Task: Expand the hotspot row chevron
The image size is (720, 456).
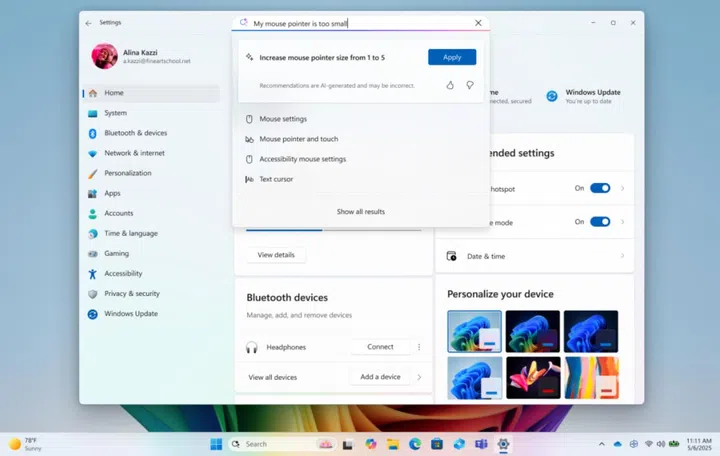Action: tap(622, 188)
